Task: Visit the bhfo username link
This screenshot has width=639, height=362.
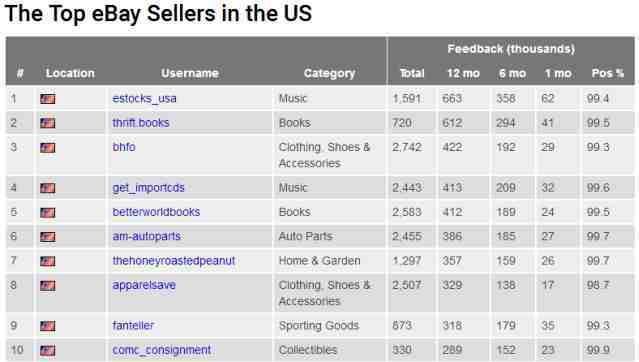Action: (x=124, y=147)
